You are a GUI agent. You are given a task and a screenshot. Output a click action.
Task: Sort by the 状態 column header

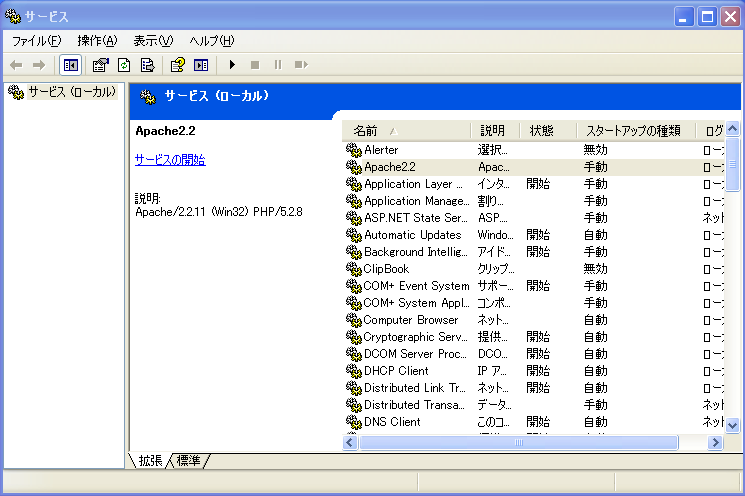coord(548,131)
